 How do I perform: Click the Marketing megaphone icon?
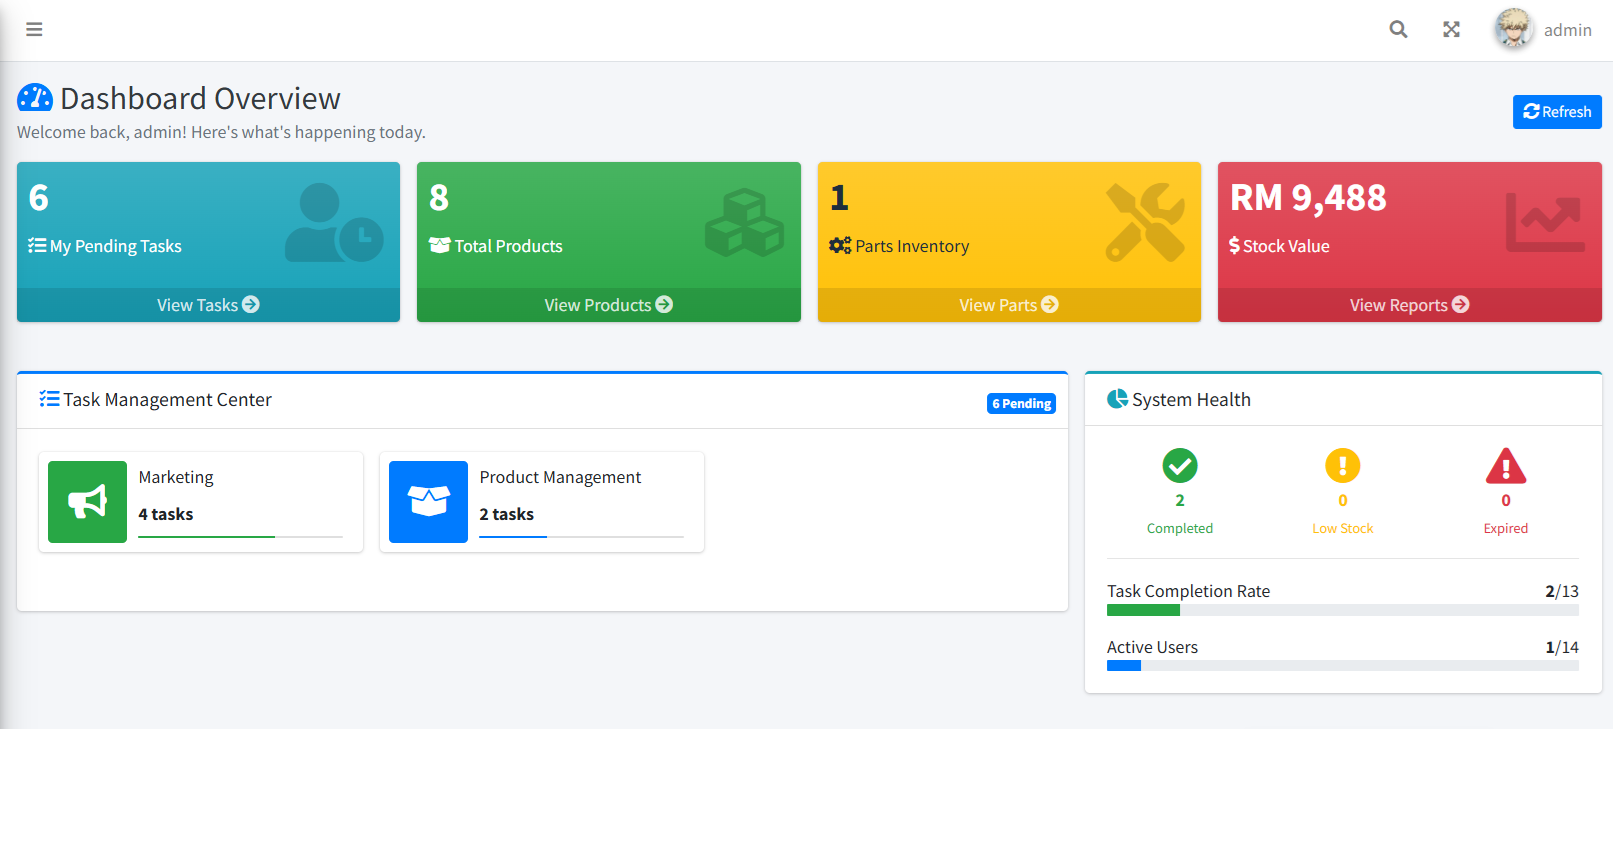pos(88,502)
